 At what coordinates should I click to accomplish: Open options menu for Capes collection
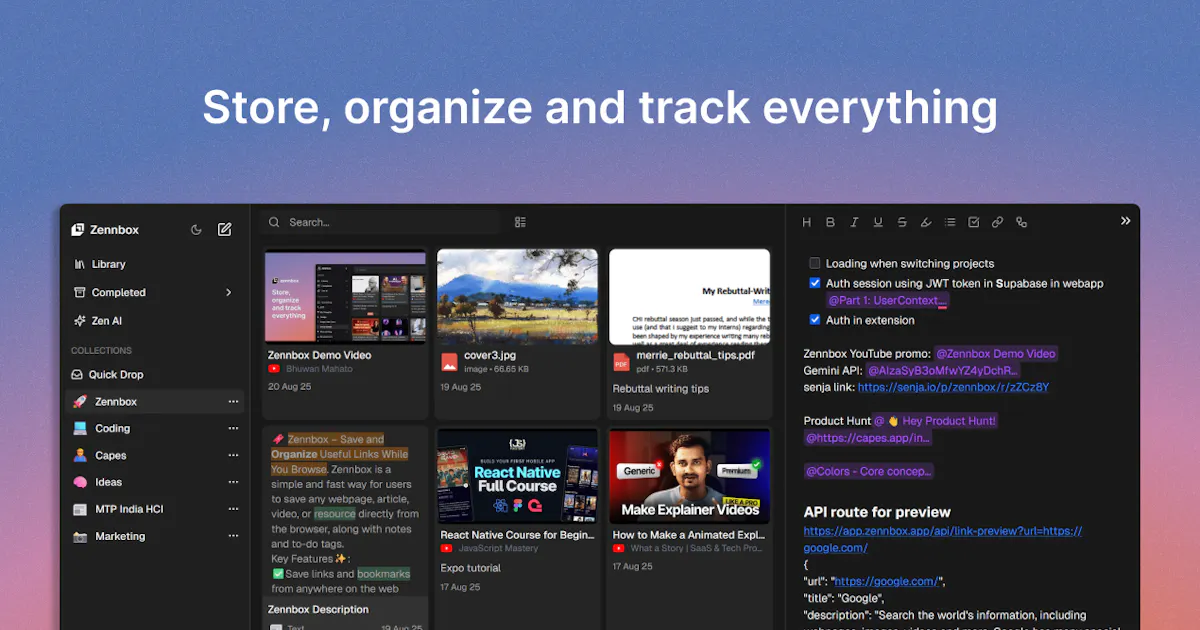[x=233, y=455]
